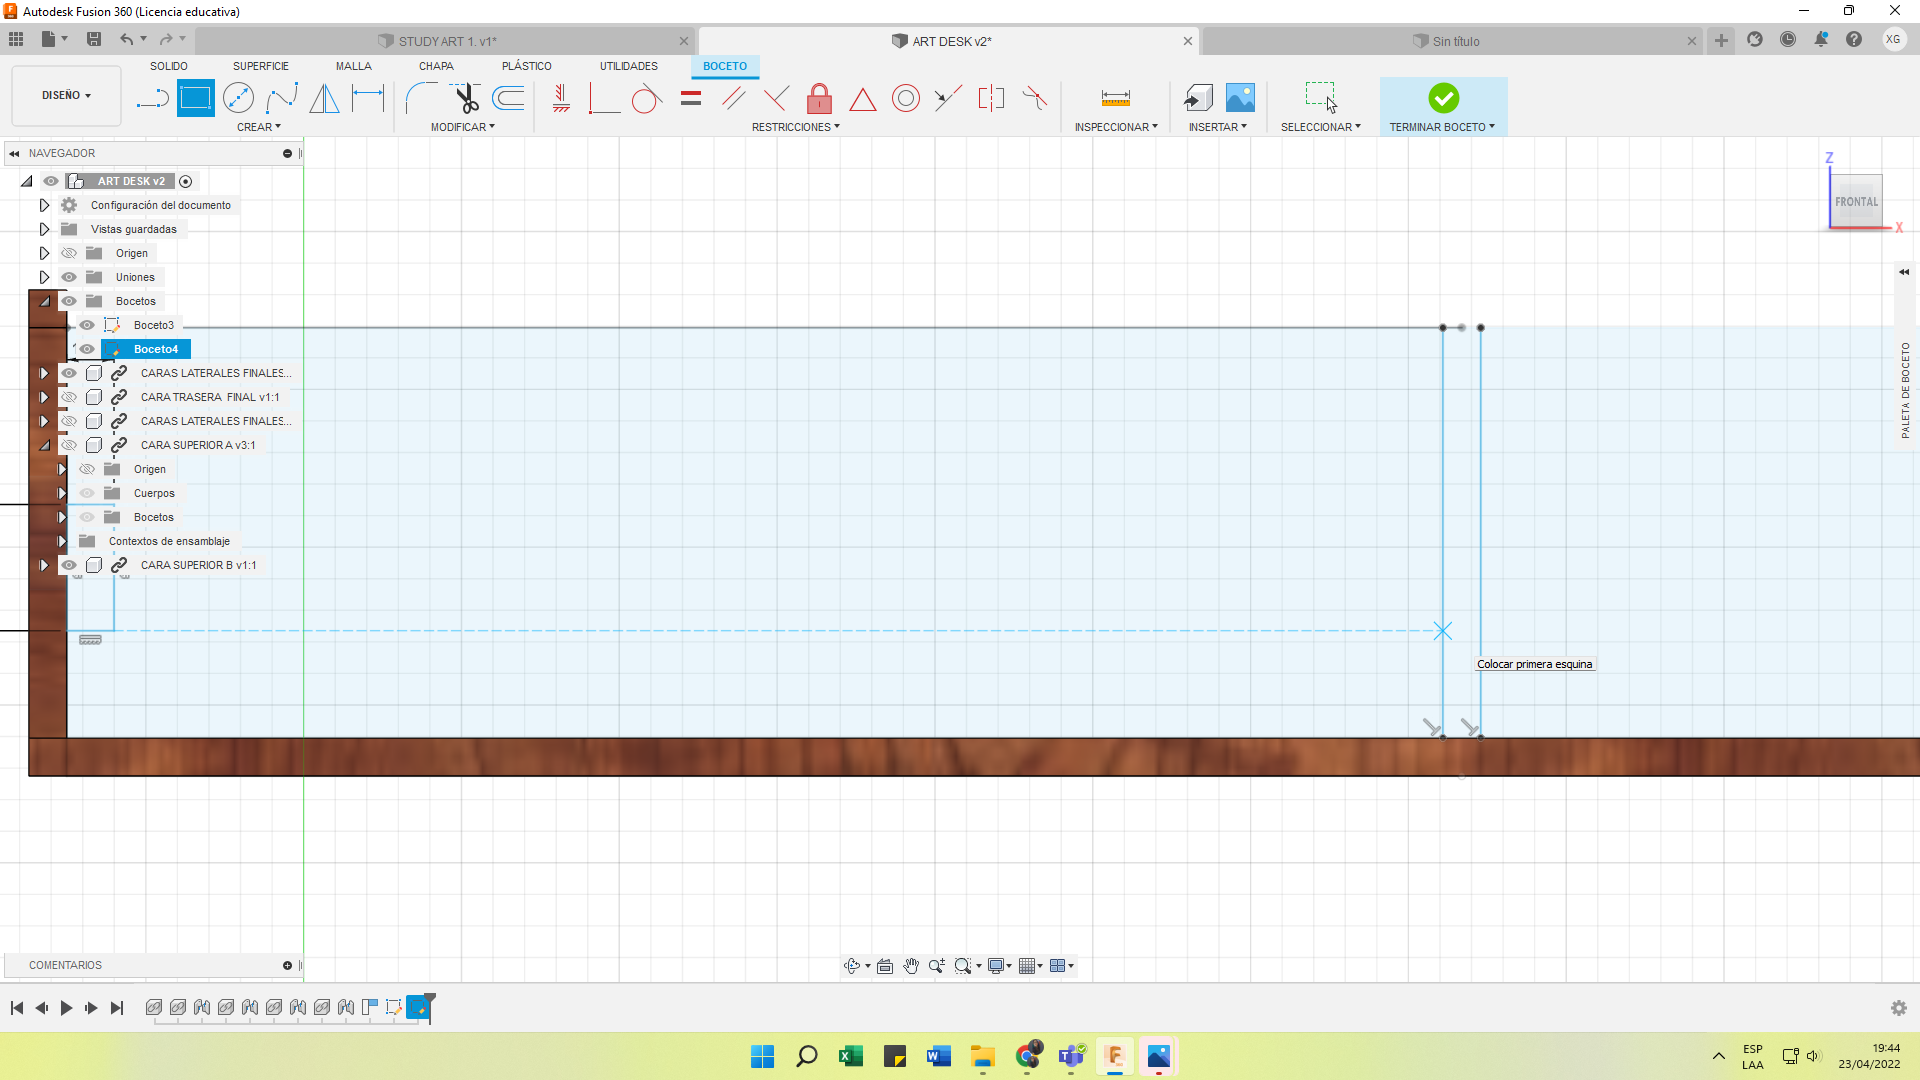The height and width of the screenshot is (1080, 1920).
Task: Choose the Sketch Dimension tool
Action: [368, 98]
